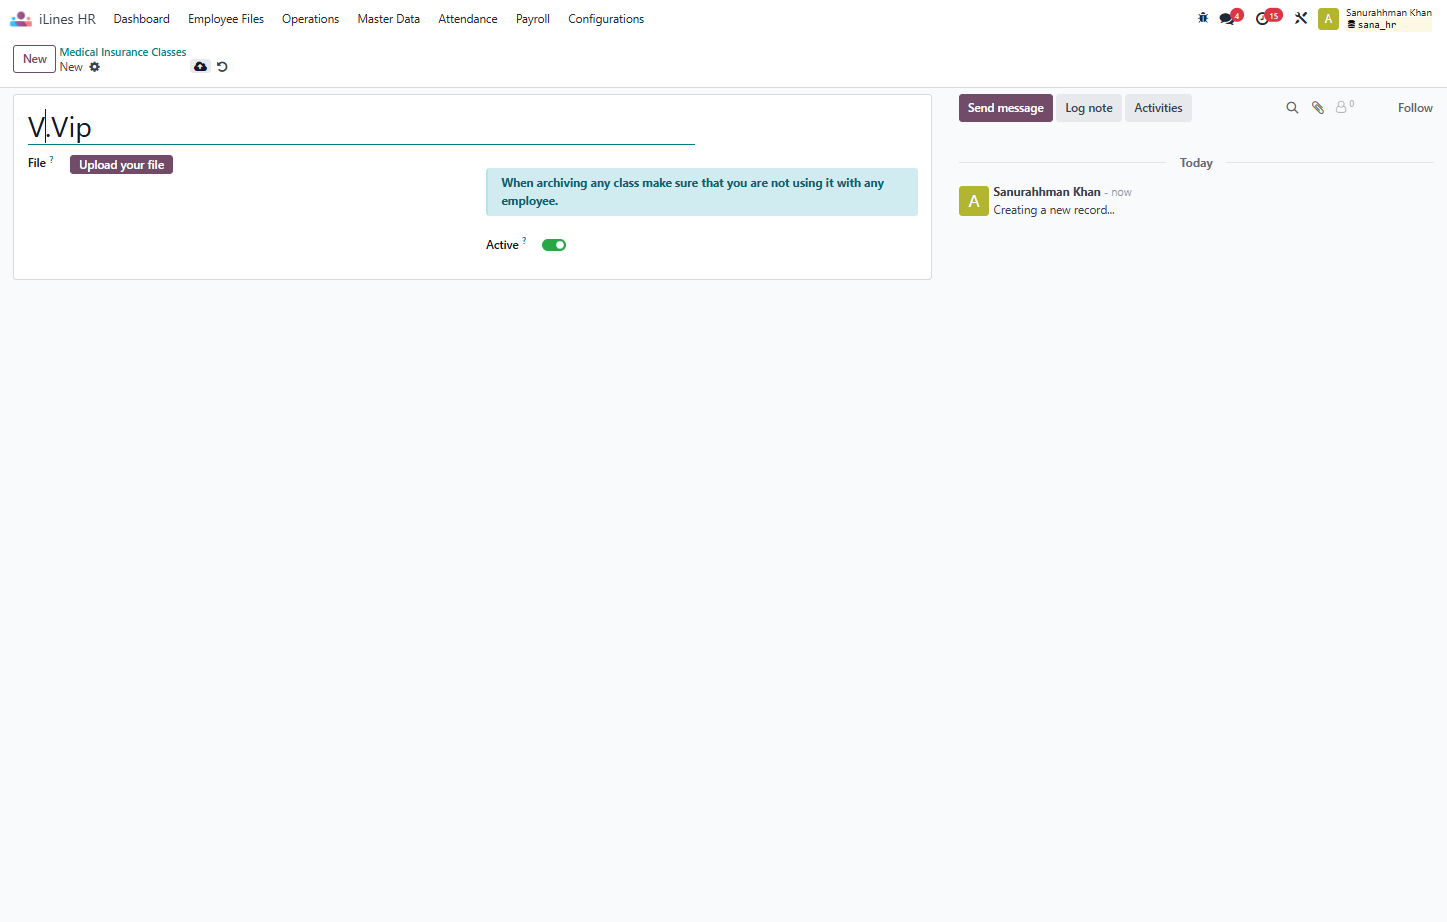Viewport: 1447px width, 922px height.
Task: Click the iLines HR app logo icon
Action: [21, 19]
